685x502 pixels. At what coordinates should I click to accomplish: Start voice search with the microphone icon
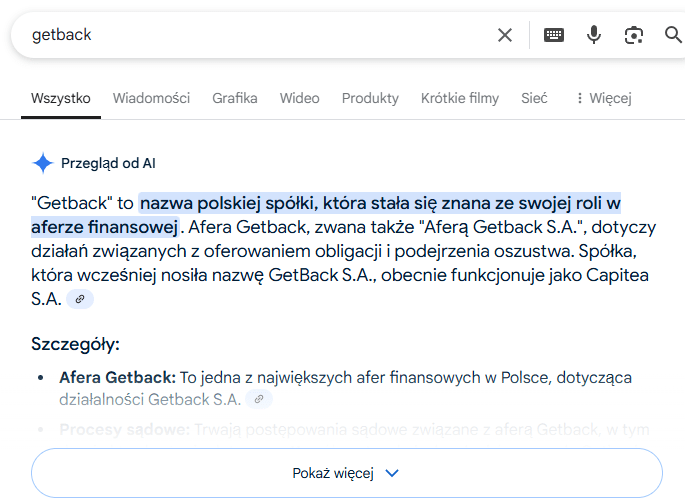point(594,35)
